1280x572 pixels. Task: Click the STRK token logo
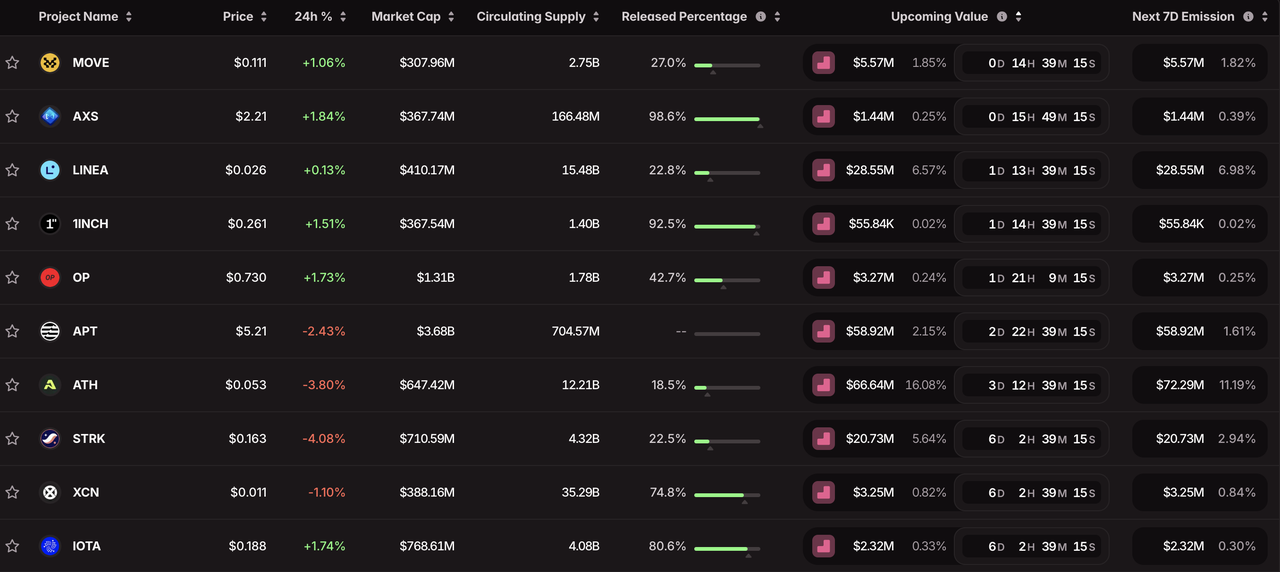point(50,439)
